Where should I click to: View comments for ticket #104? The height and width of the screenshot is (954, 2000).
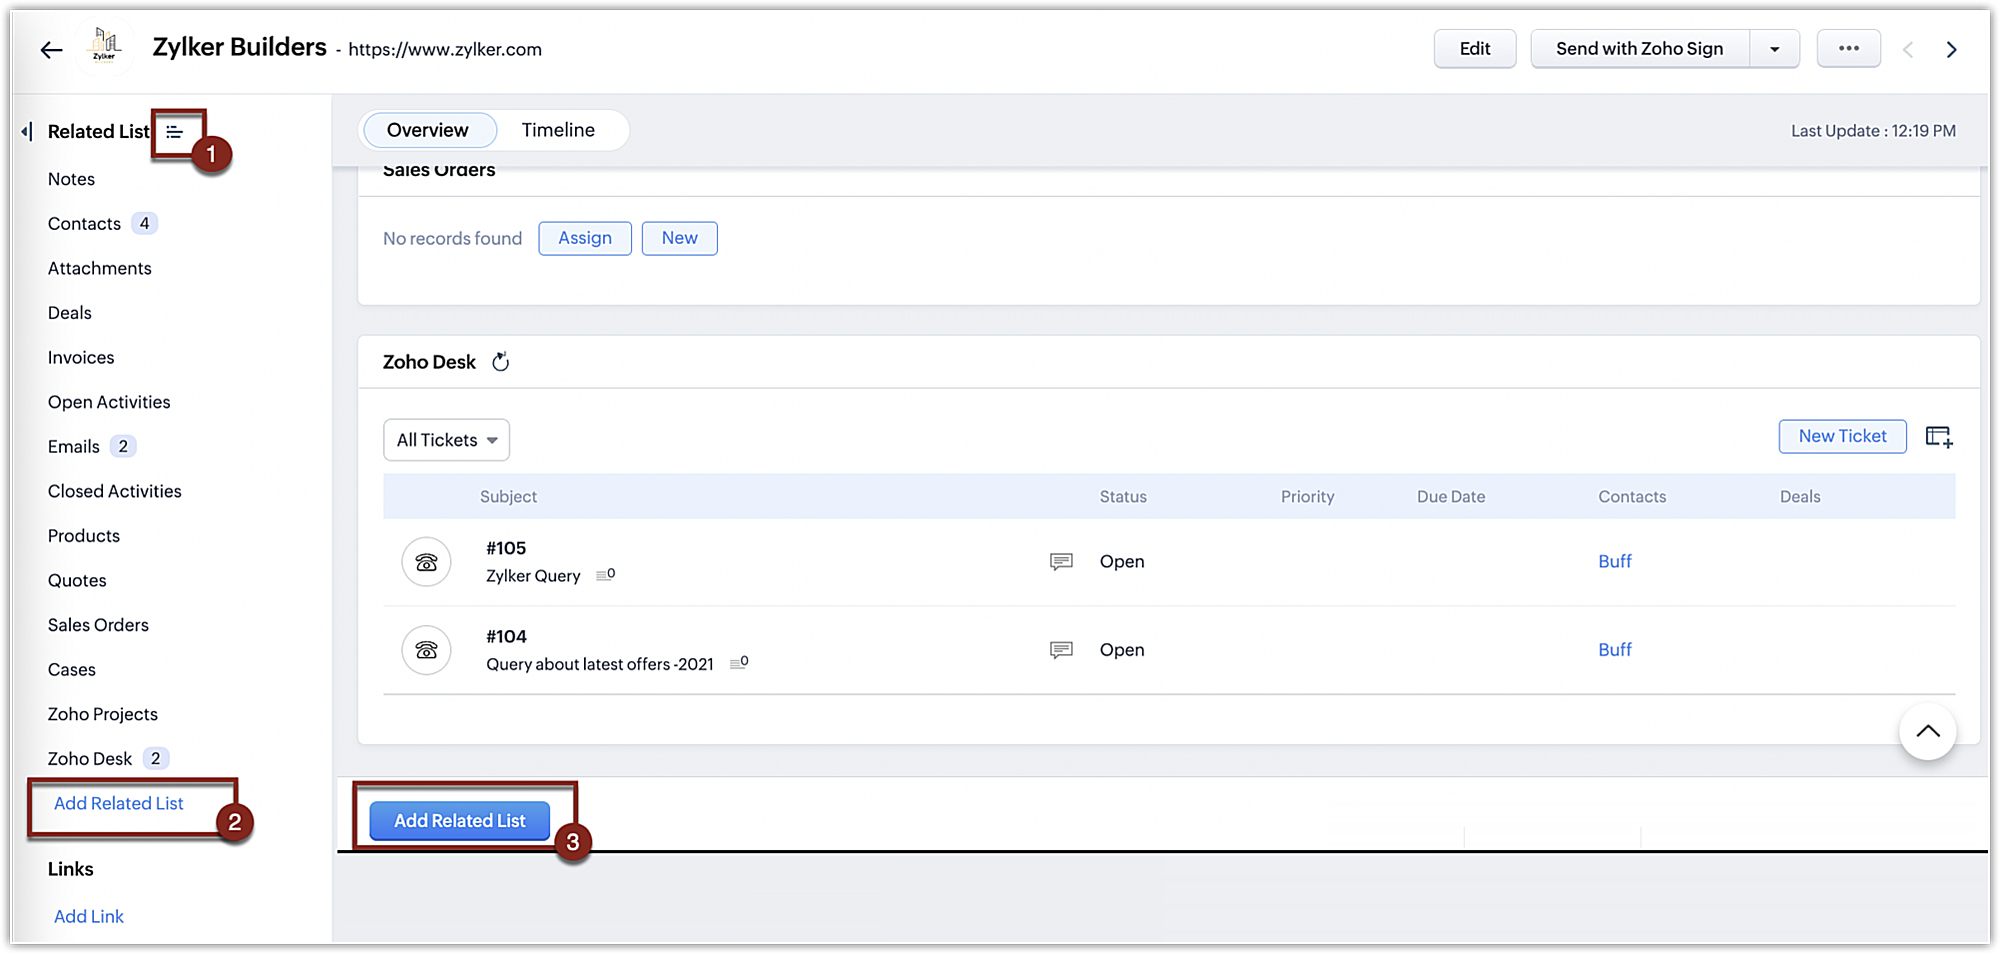click(1061, 650)
